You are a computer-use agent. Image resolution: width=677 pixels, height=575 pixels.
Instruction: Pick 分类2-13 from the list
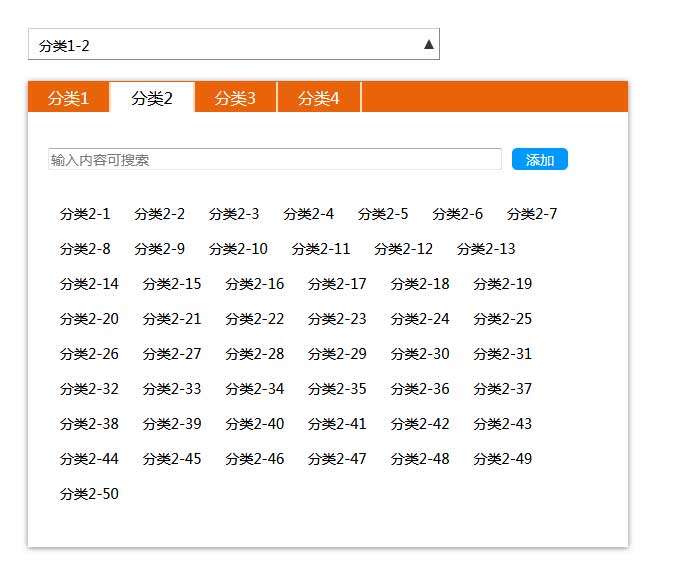[x=486, y=249]
